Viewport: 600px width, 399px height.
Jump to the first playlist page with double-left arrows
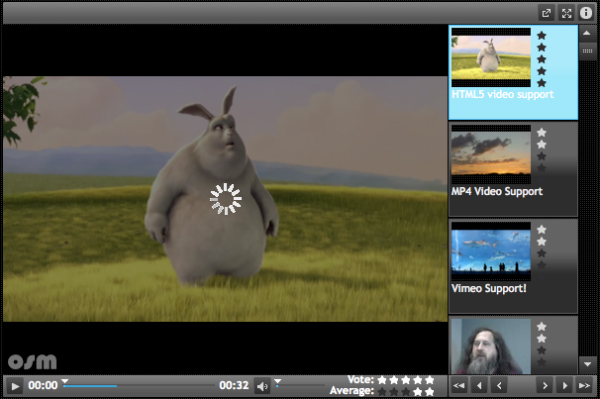point(459,385)
